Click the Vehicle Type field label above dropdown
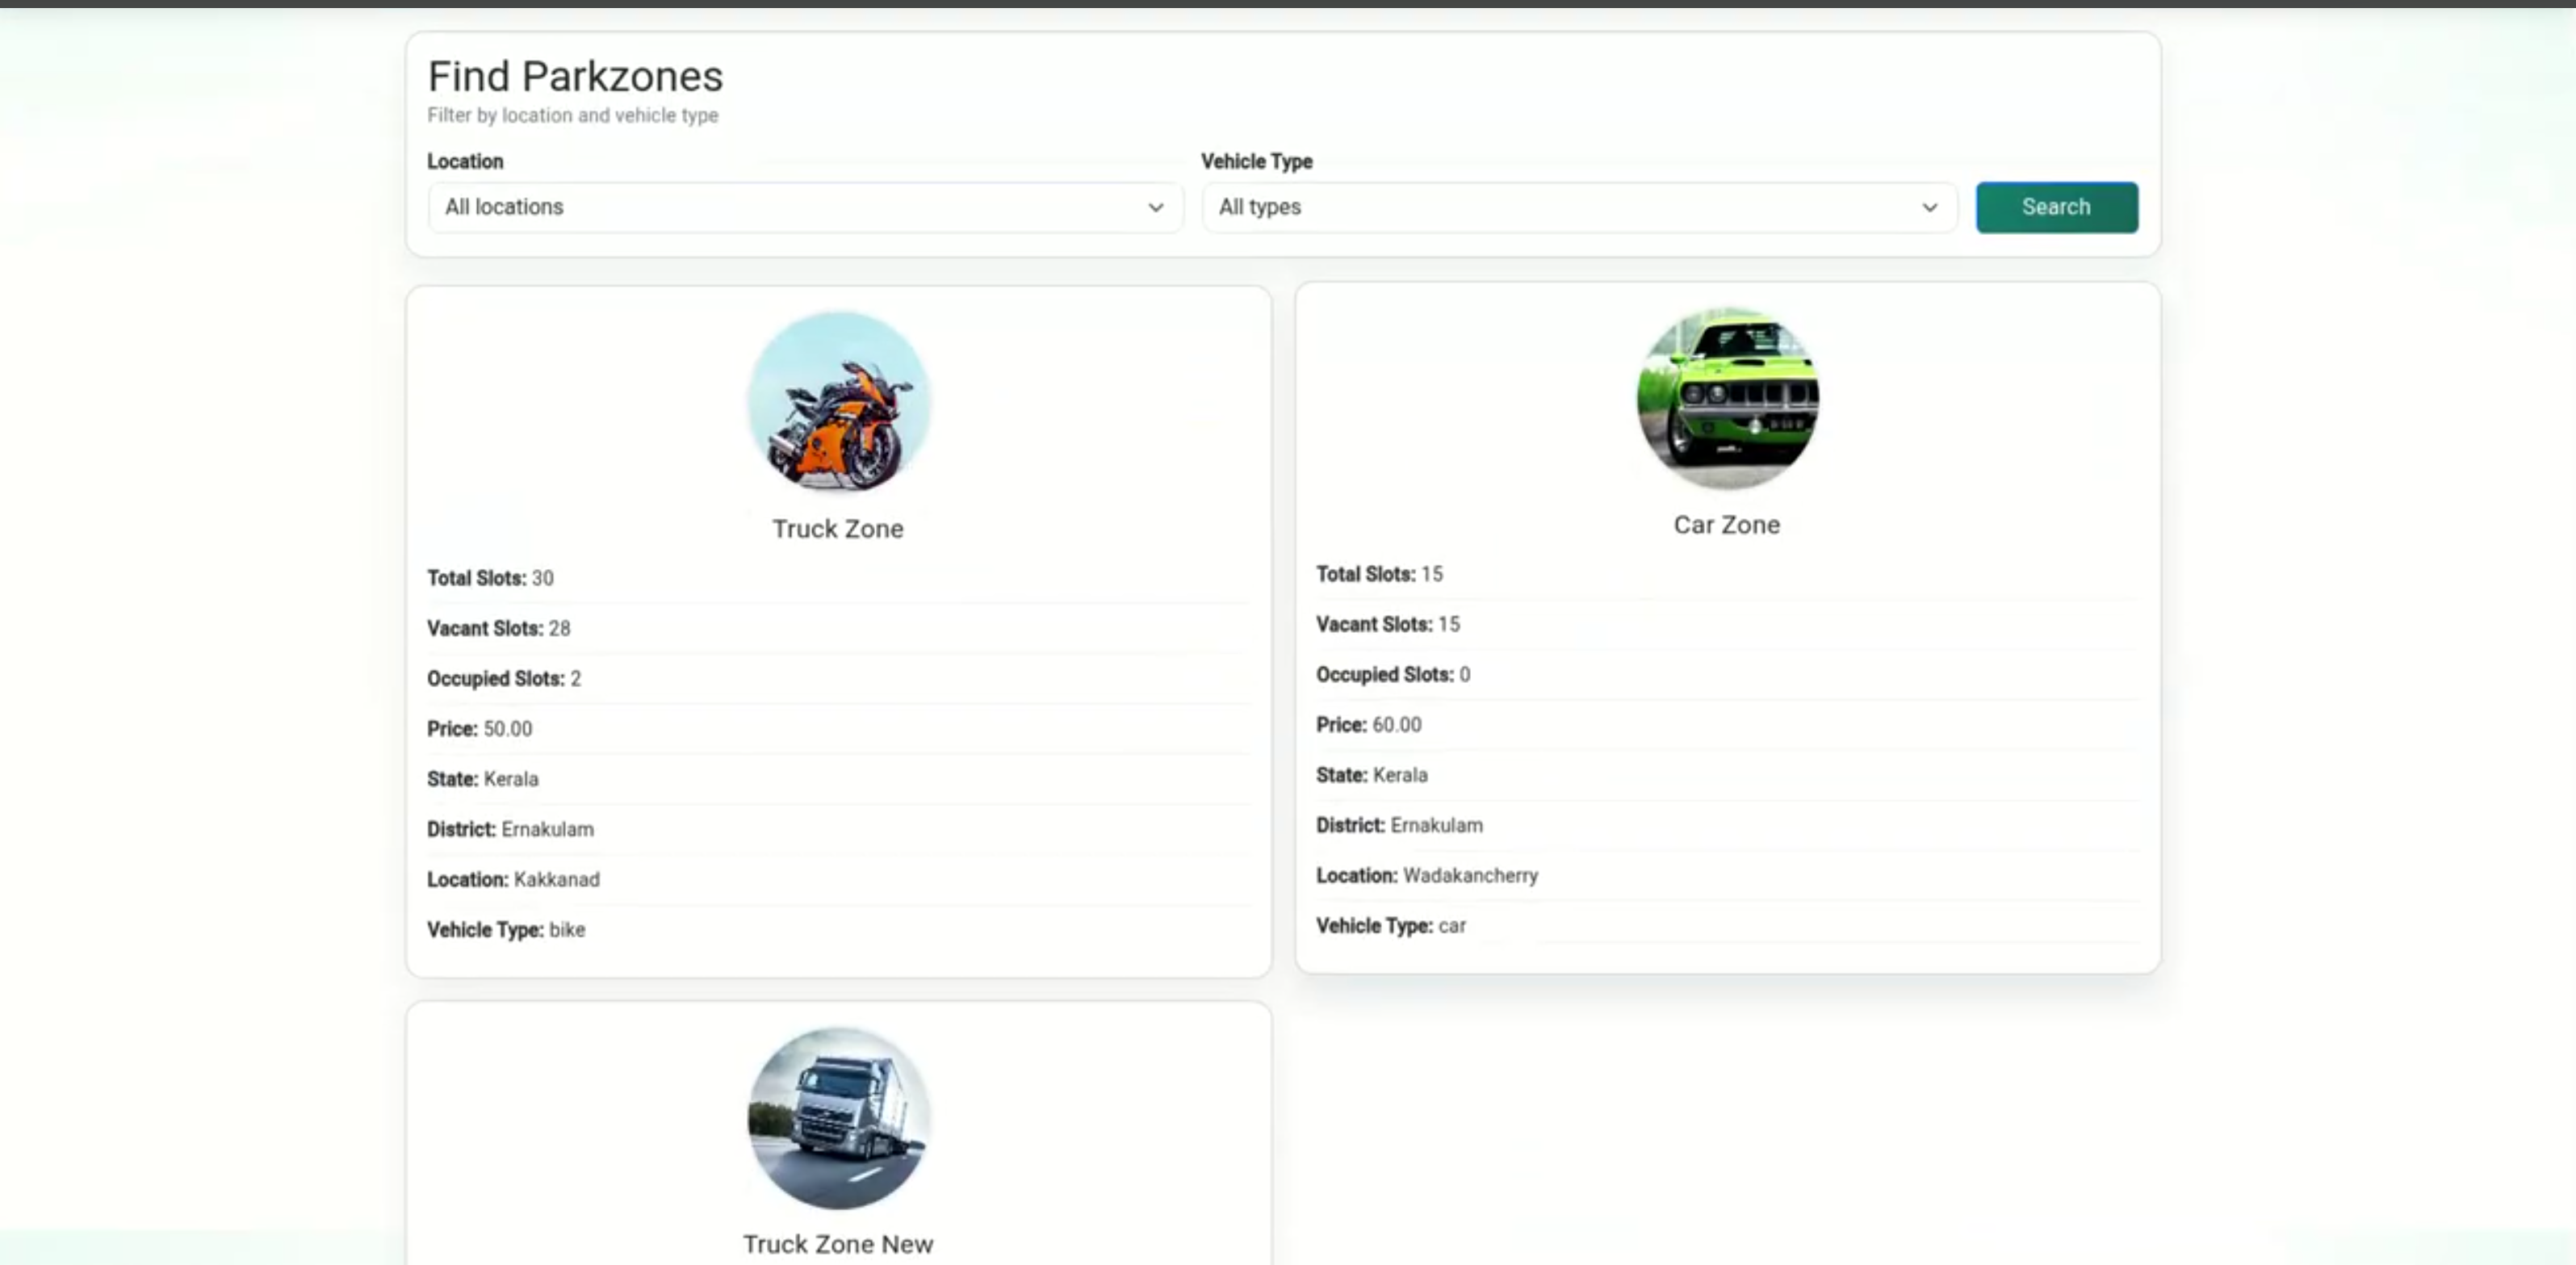This screenshot has height=1265, width=2576. pyautogui.click(x=1256, y=161)
